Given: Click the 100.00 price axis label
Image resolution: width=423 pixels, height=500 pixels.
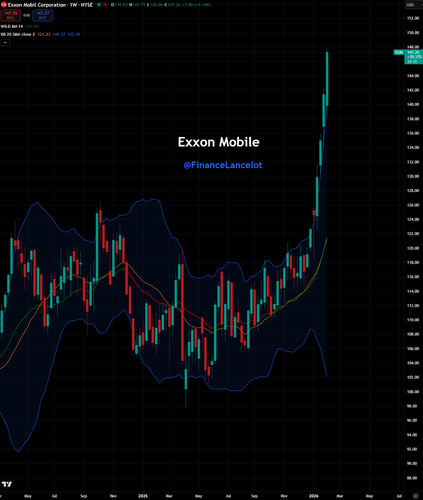Looking at the screenshot, I should pyautogui.click(x=413, y=392).
